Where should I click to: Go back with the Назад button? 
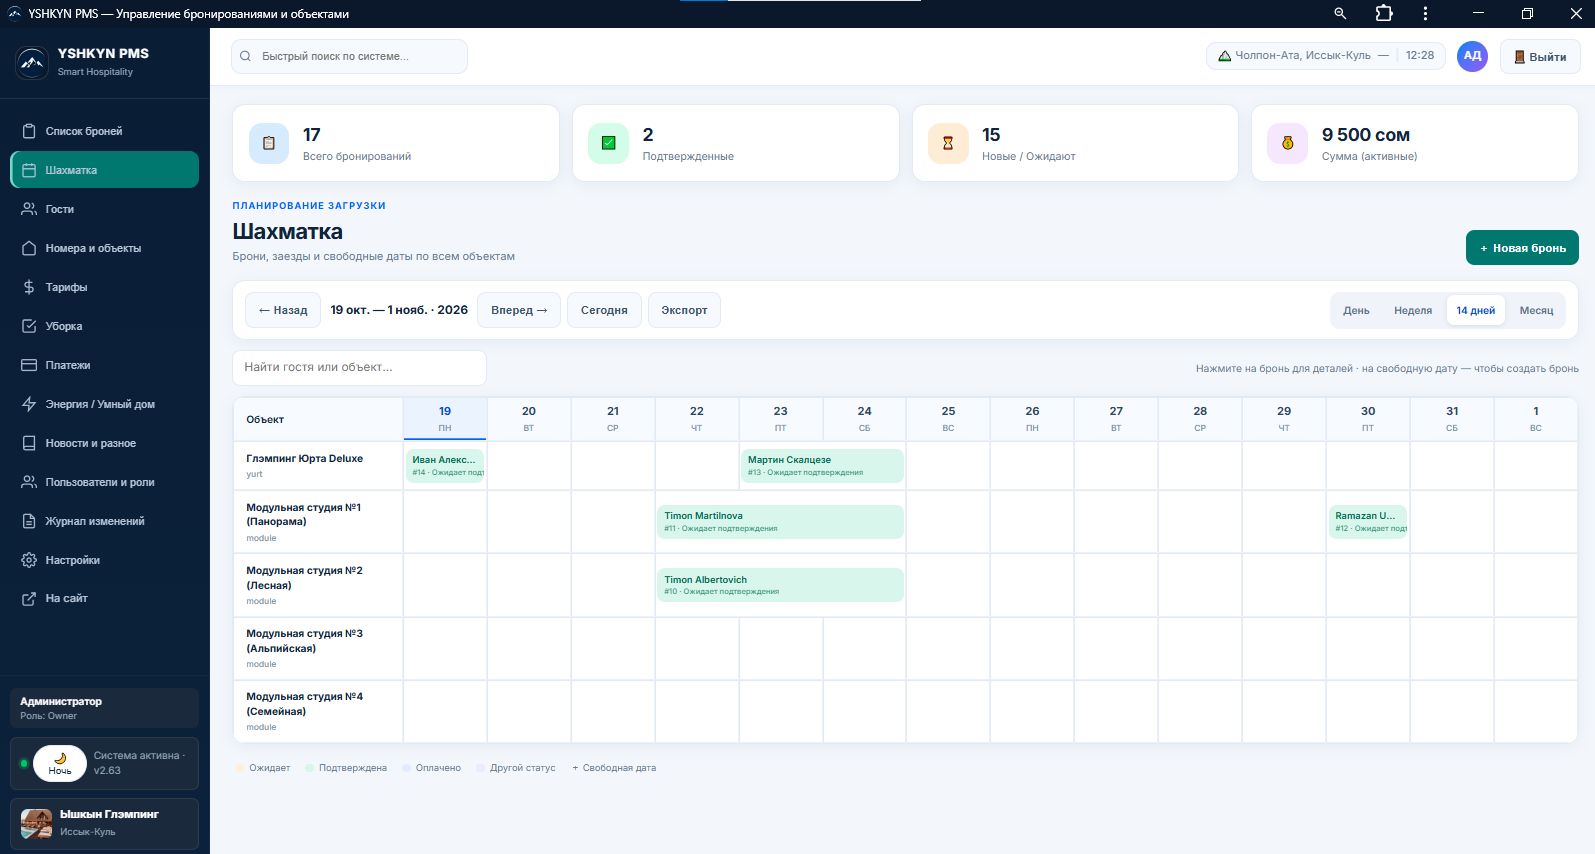[x=283, y=310]
